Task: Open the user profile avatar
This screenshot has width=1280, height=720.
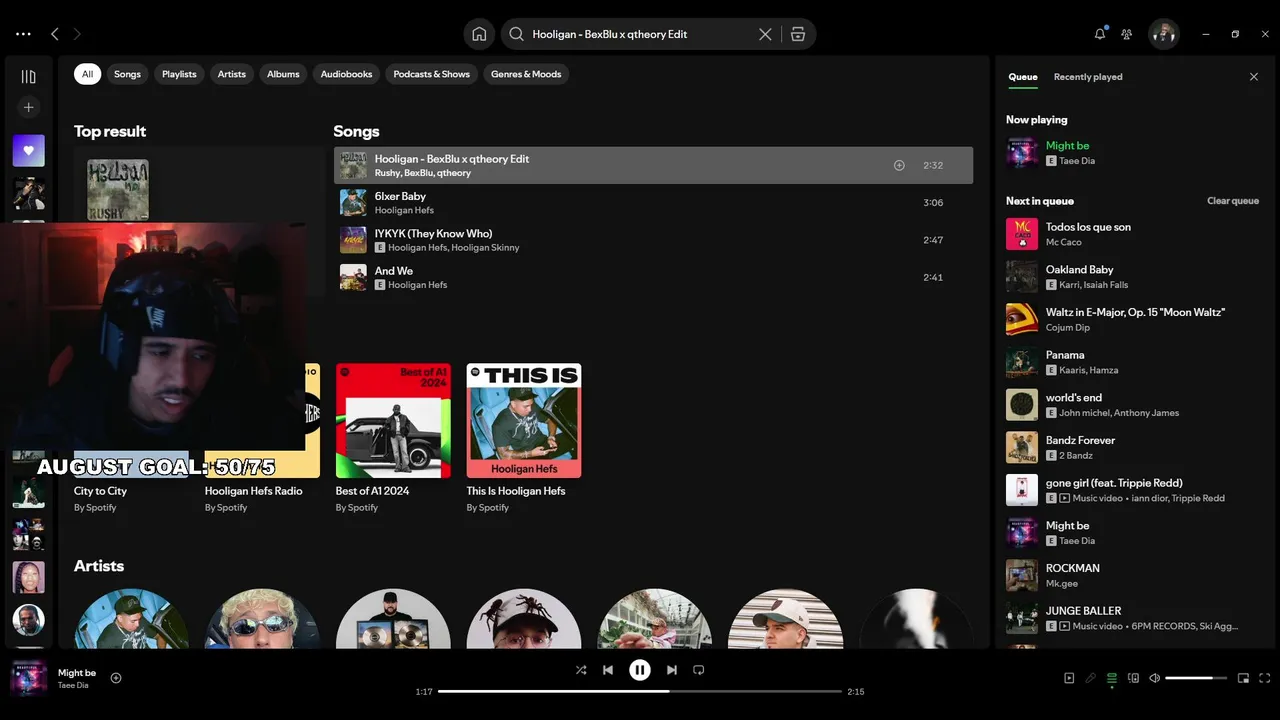Action: click(x=1163, y=34)
